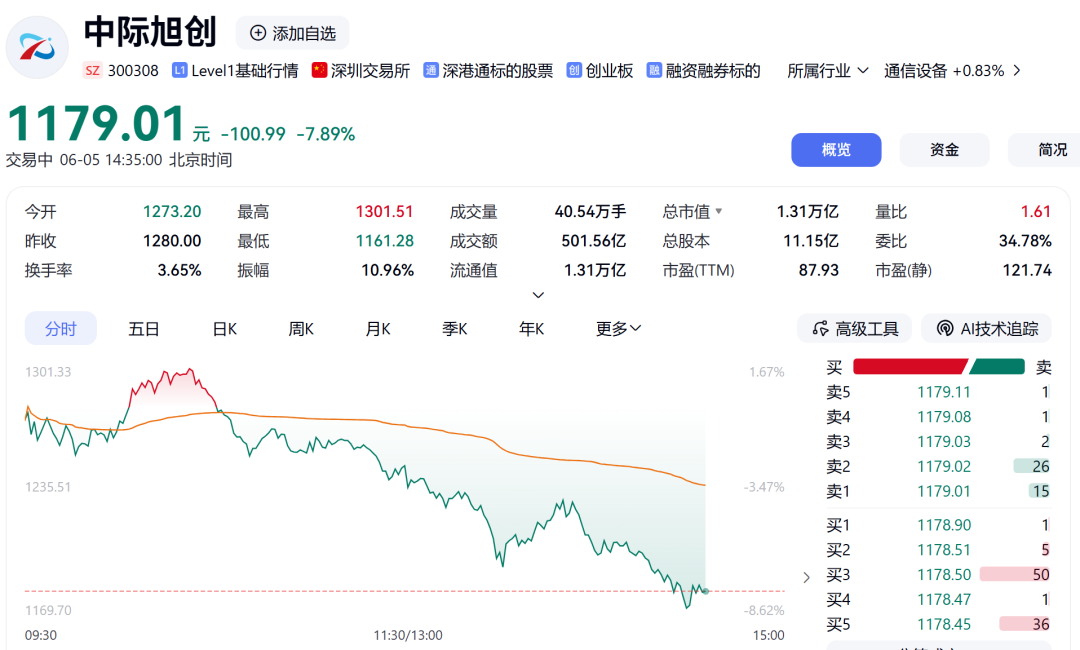1080x650 pixels.
Task: Select the 五日 chart tab
Action: [143, 328]
